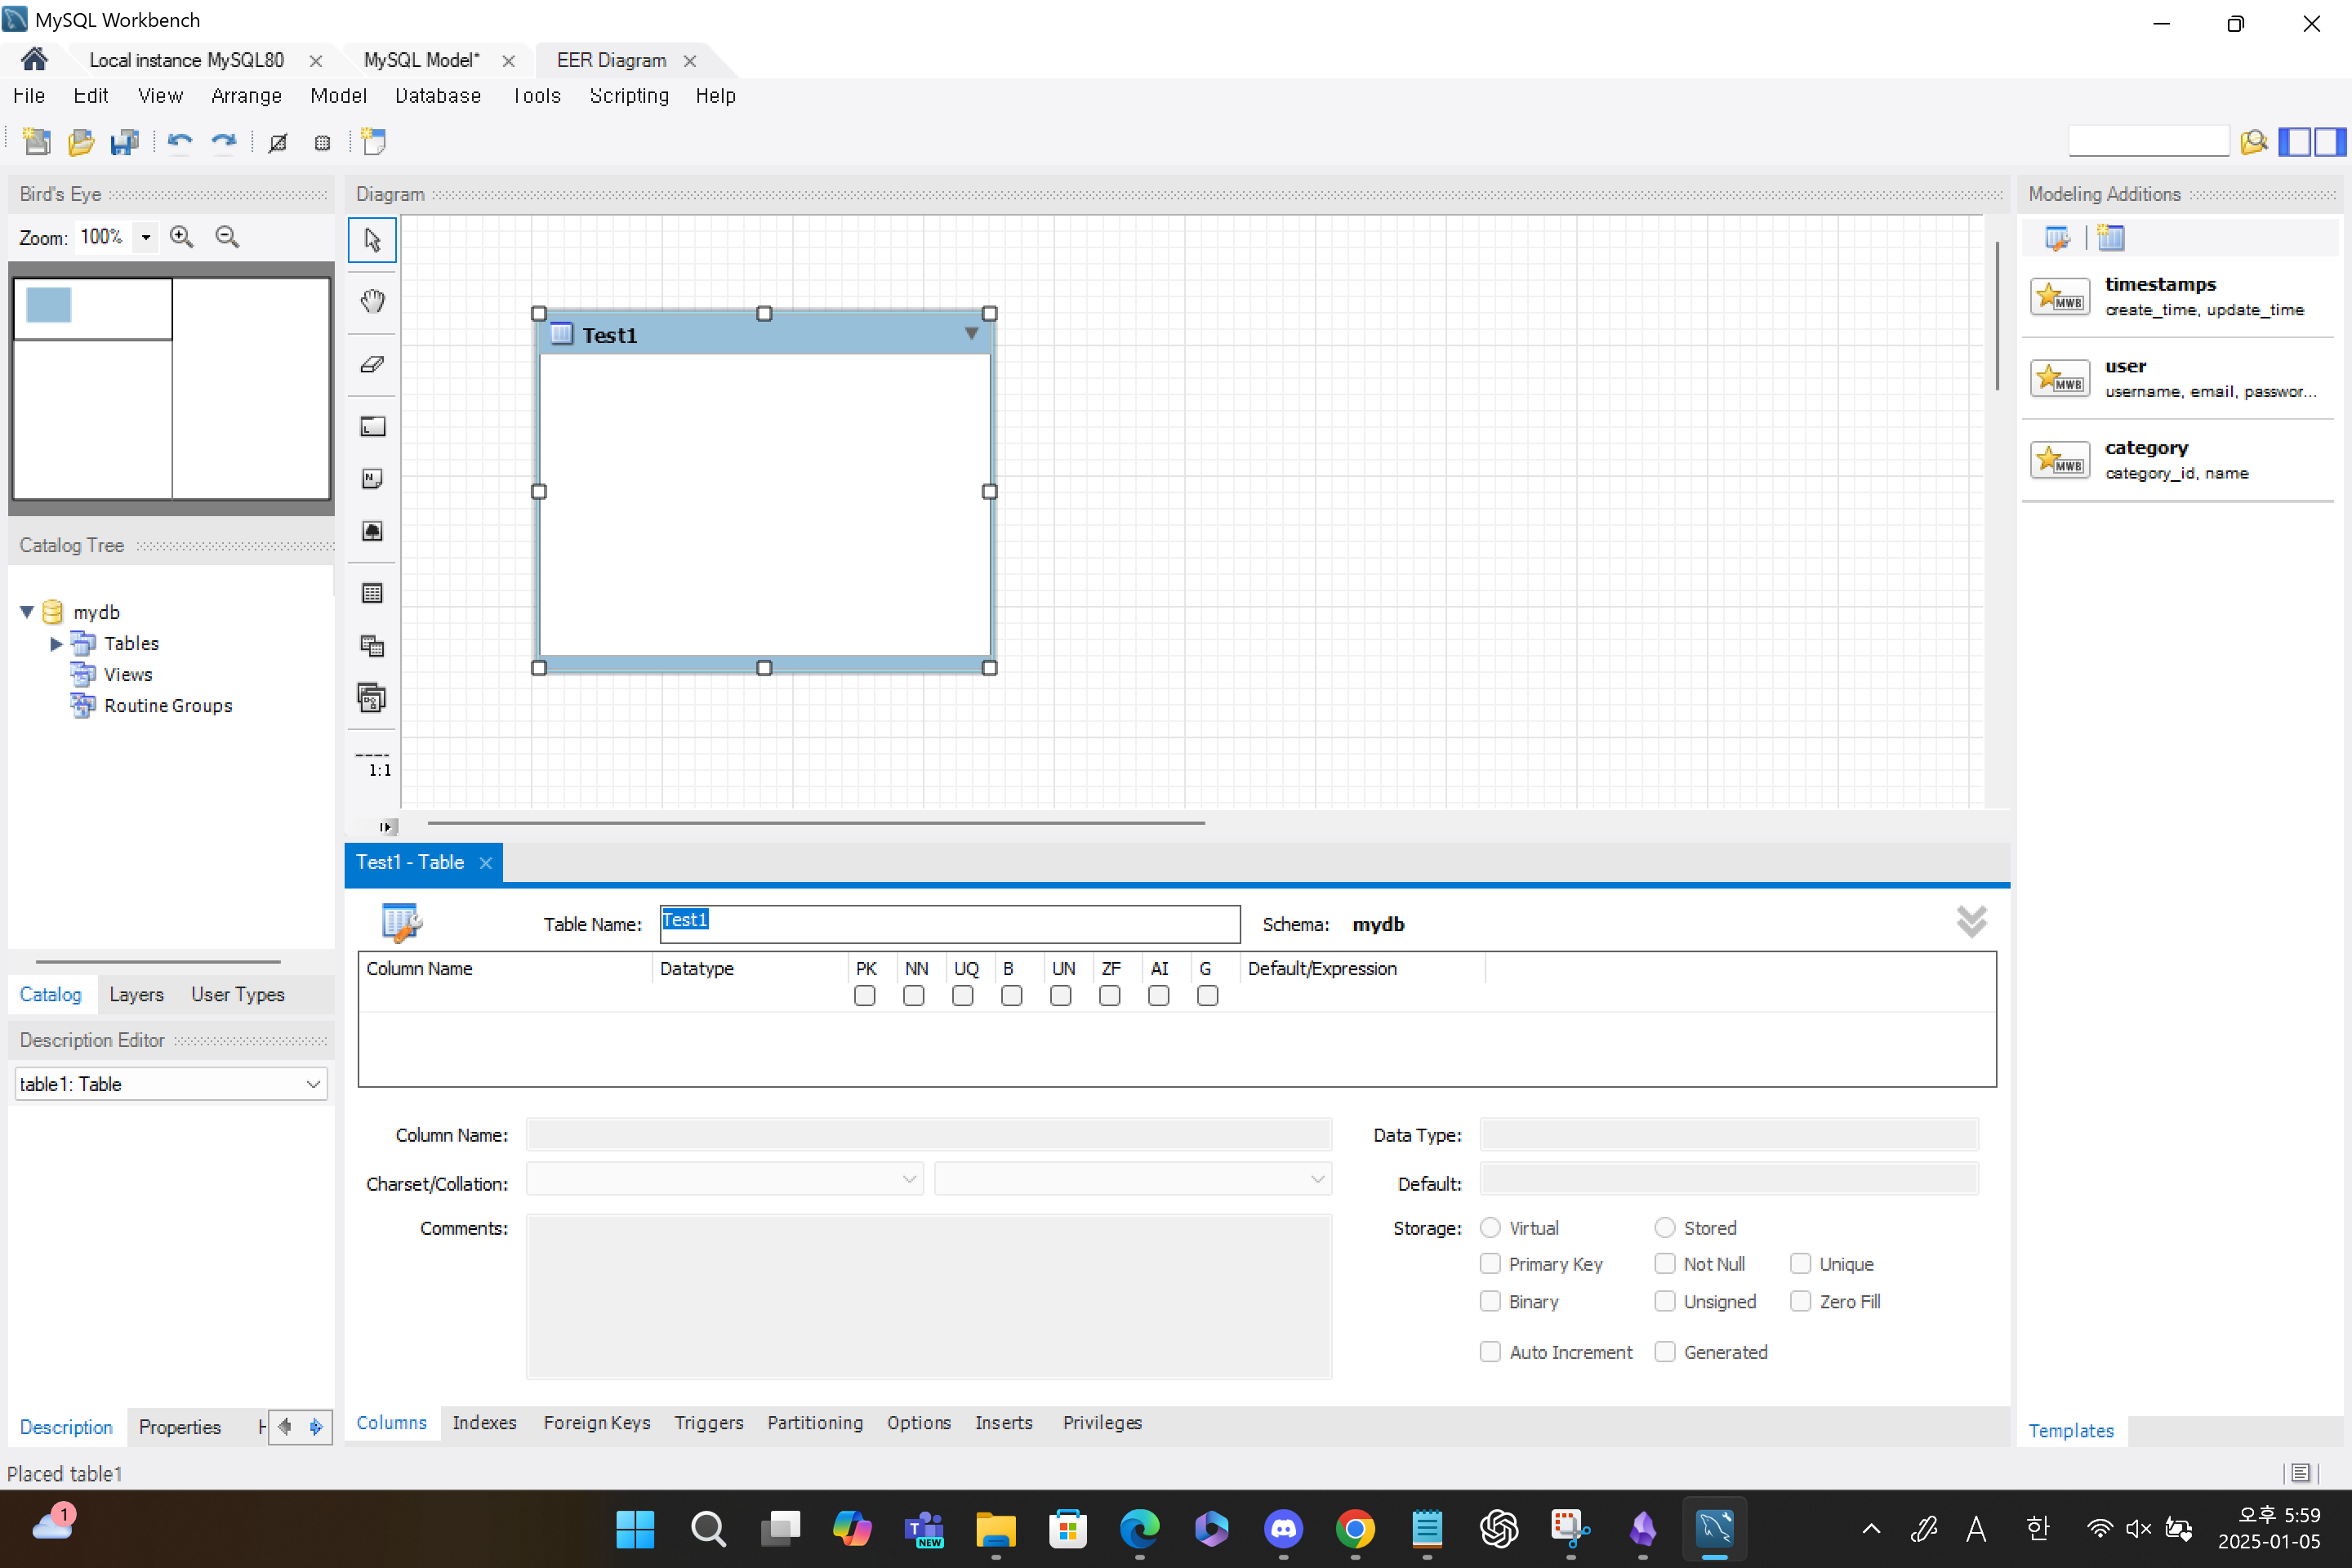This screenshot has height=1568, width=2352.
Task: Open the Scripting menu
Action: [629, 96]
